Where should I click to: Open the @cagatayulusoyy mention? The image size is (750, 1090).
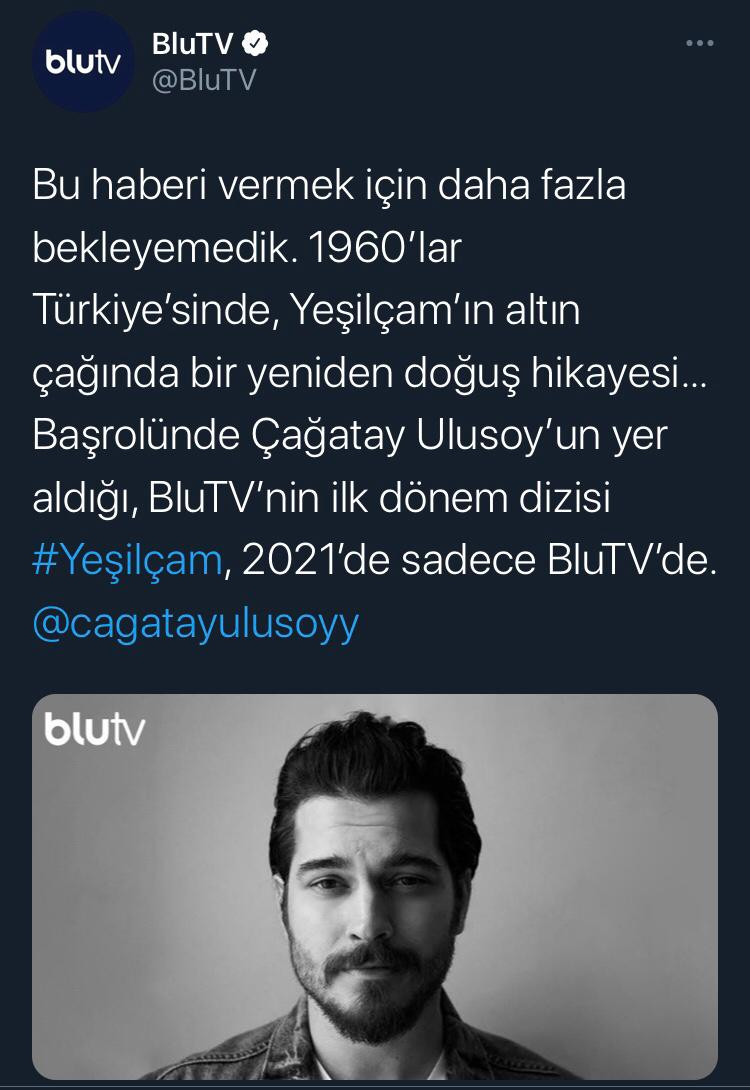click(x=195, y=623)
